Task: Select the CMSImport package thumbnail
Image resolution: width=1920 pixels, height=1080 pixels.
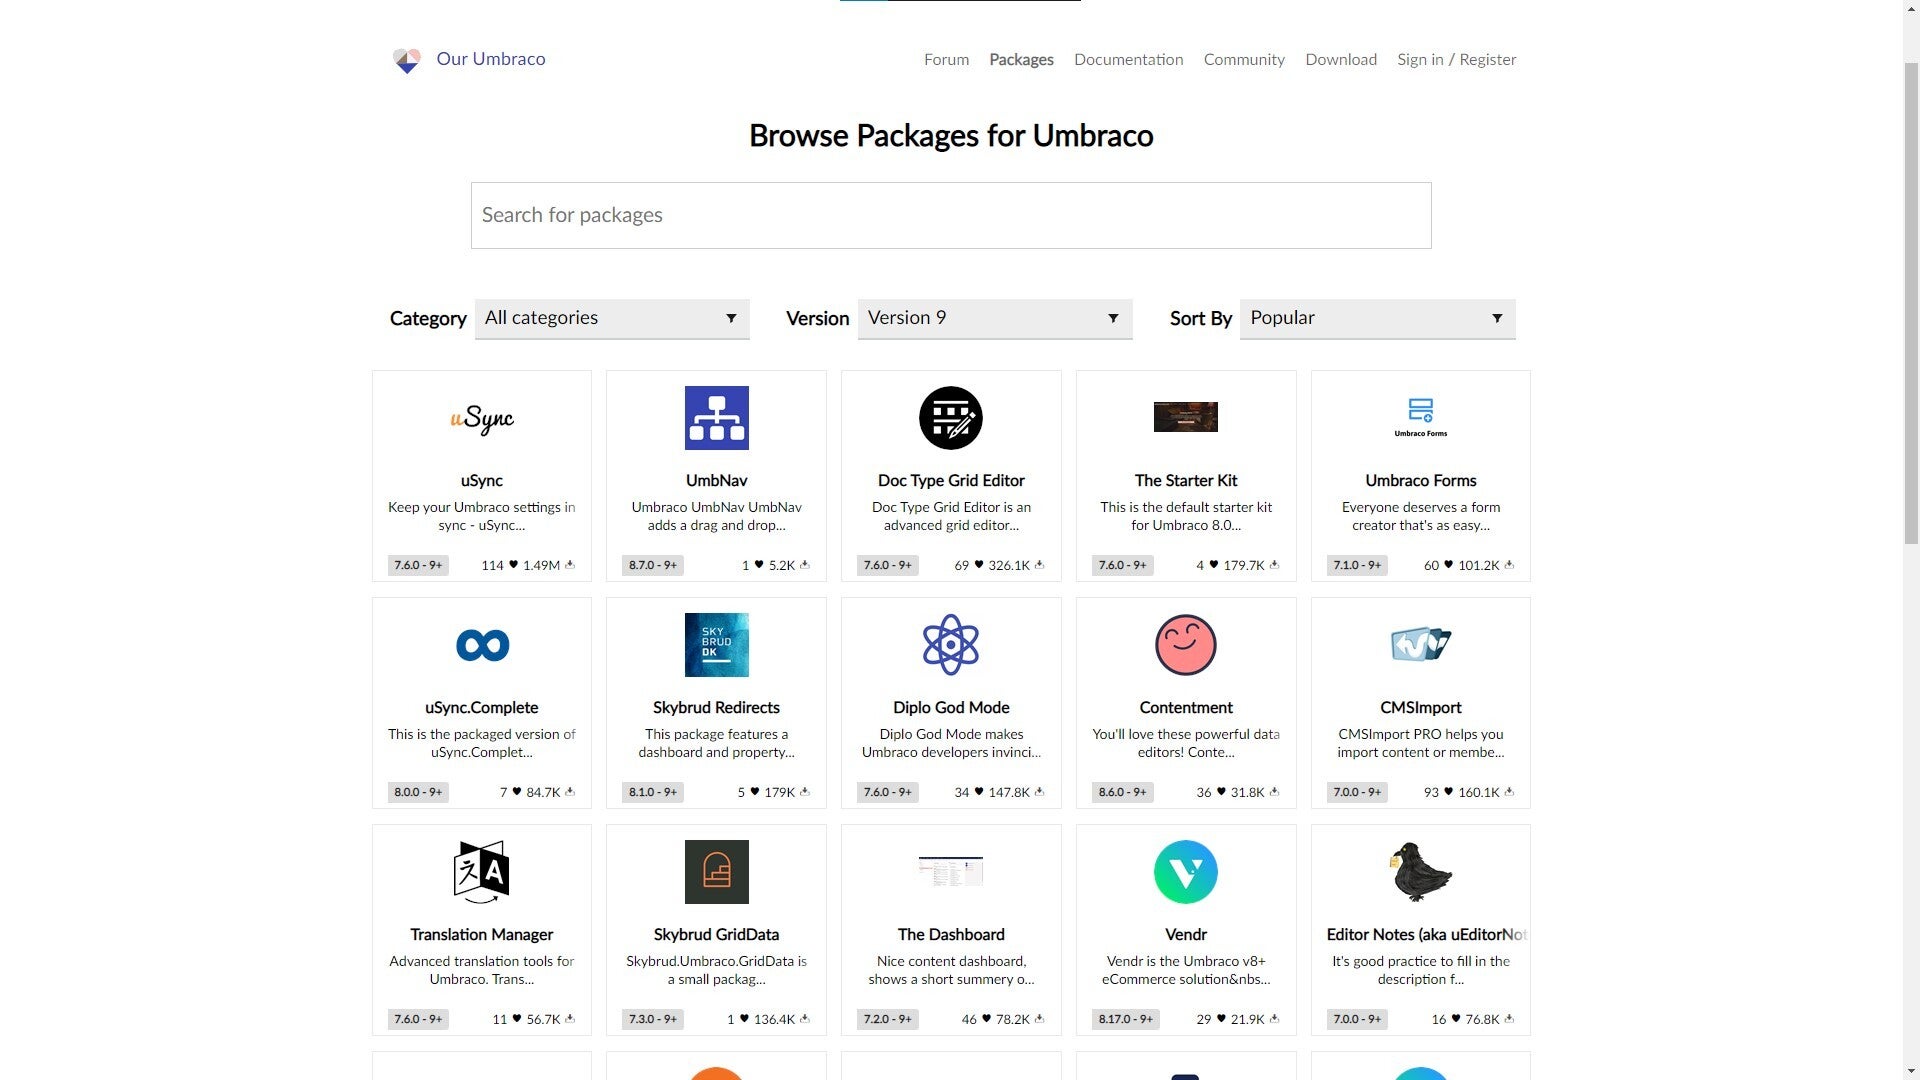Action: [x=1420, y=645]
